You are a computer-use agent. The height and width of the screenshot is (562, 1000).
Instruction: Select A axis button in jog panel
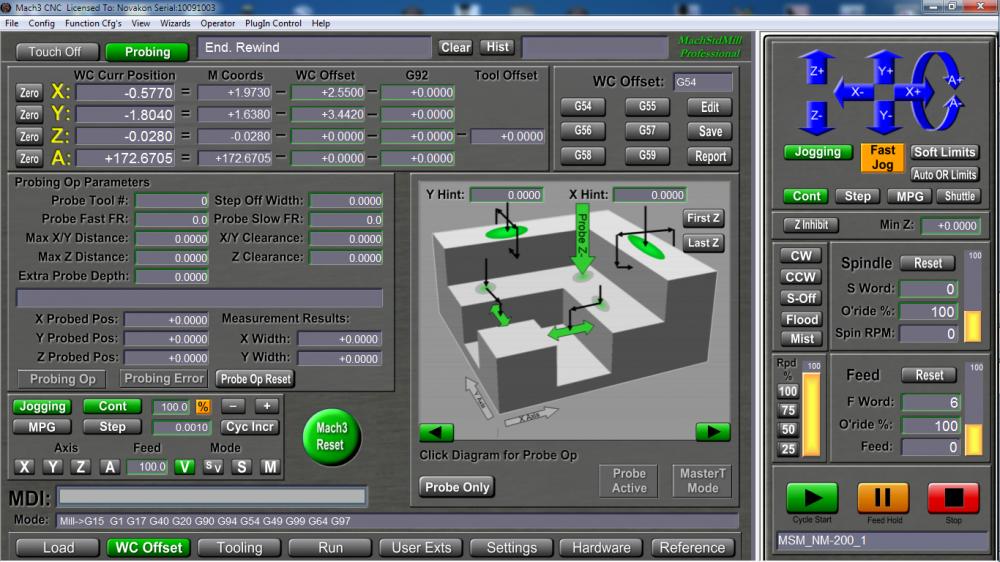tap(110, 467)
